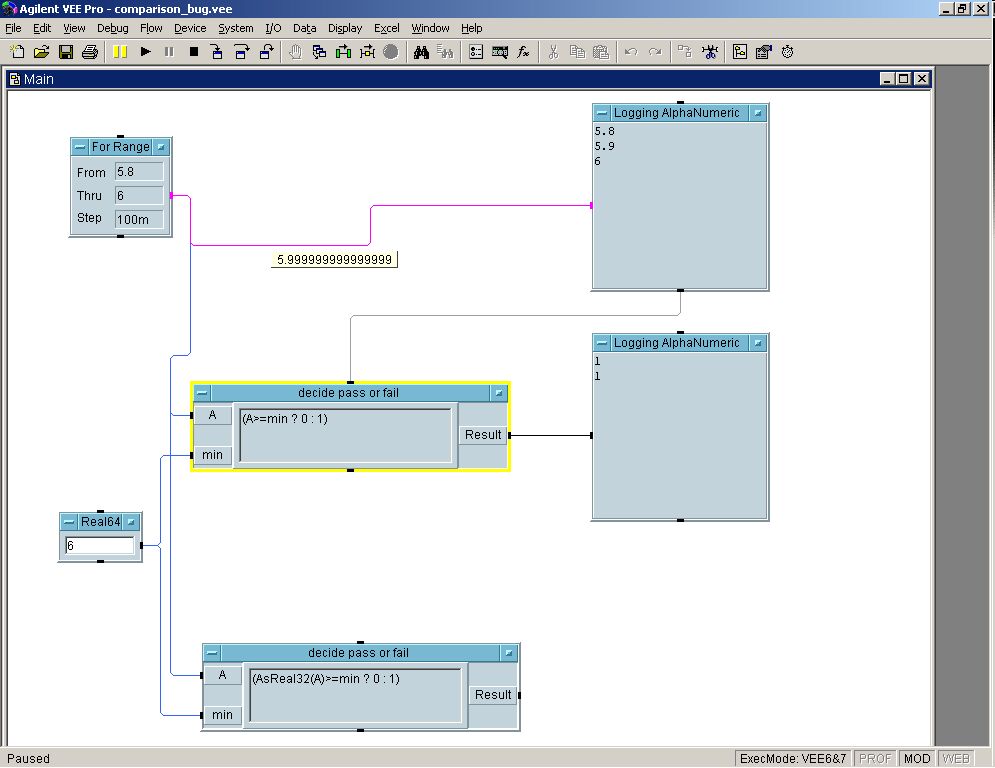995x768 pixels.
Task: Click the Step Into toolbar icon
Action: 217,52
